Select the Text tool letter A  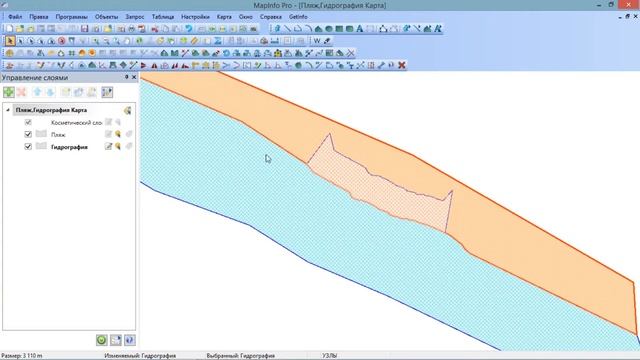click(360, 29)
